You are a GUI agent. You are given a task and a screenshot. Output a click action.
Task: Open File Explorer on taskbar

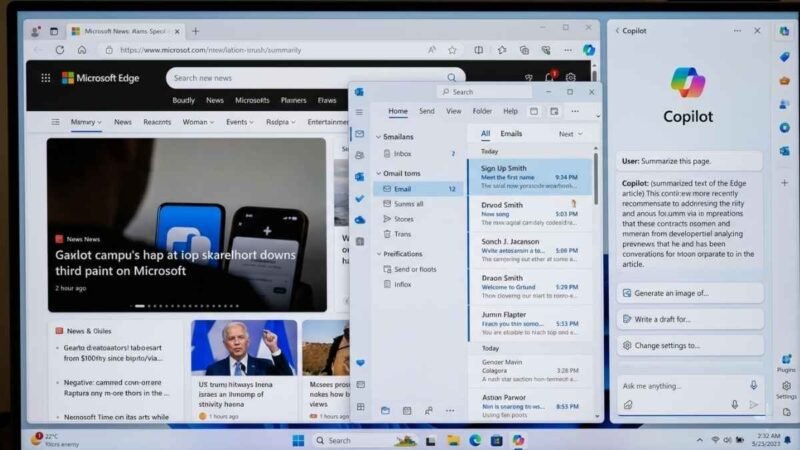tap(453, 440)
